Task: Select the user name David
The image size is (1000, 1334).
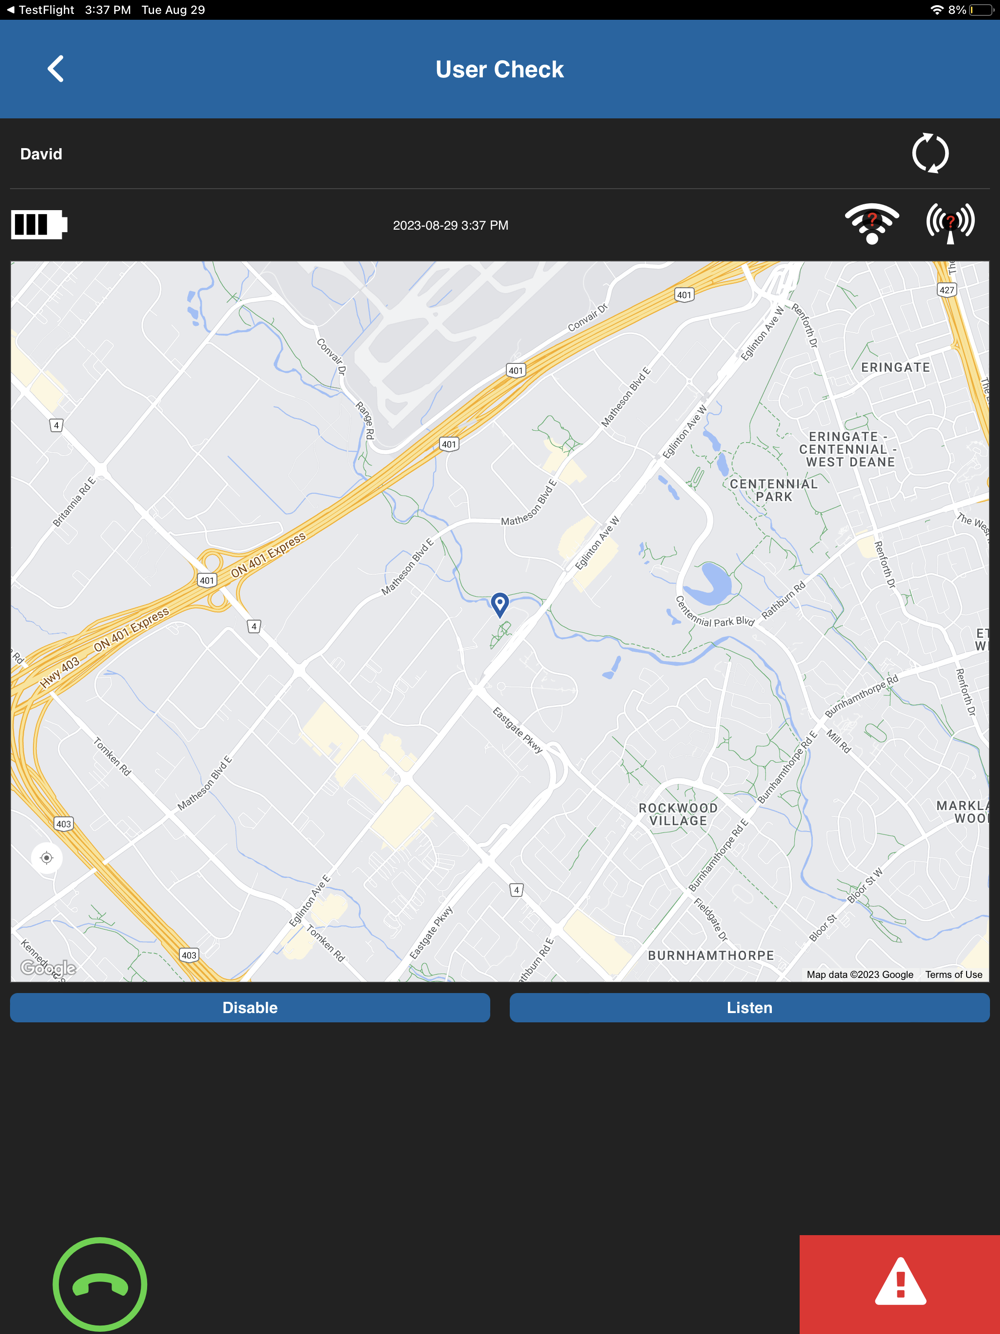Action: (41, 154)
